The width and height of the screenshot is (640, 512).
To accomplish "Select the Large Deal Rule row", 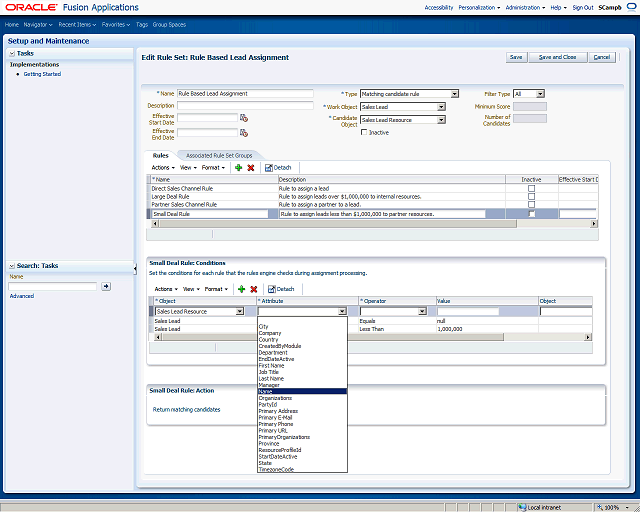I will (x=371, y=196).
